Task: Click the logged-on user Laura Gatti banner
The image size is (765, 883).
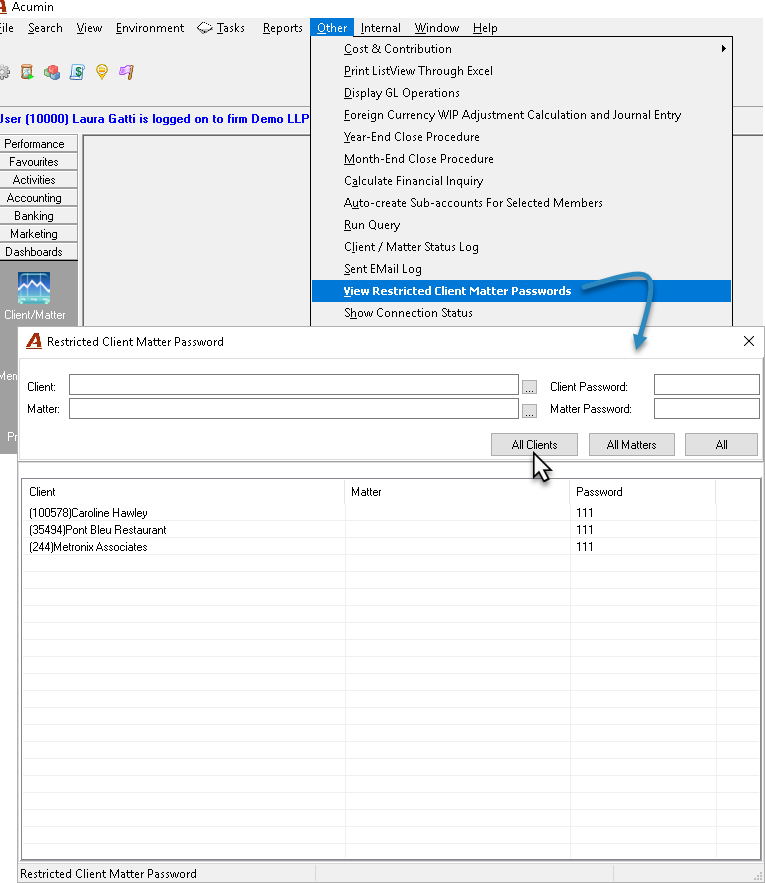Action: (x=154, y=119)
